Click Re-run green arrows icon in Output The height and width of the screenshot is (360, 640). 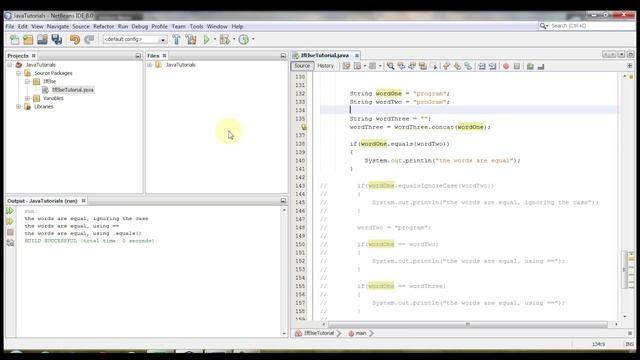(x=10, y=211)
